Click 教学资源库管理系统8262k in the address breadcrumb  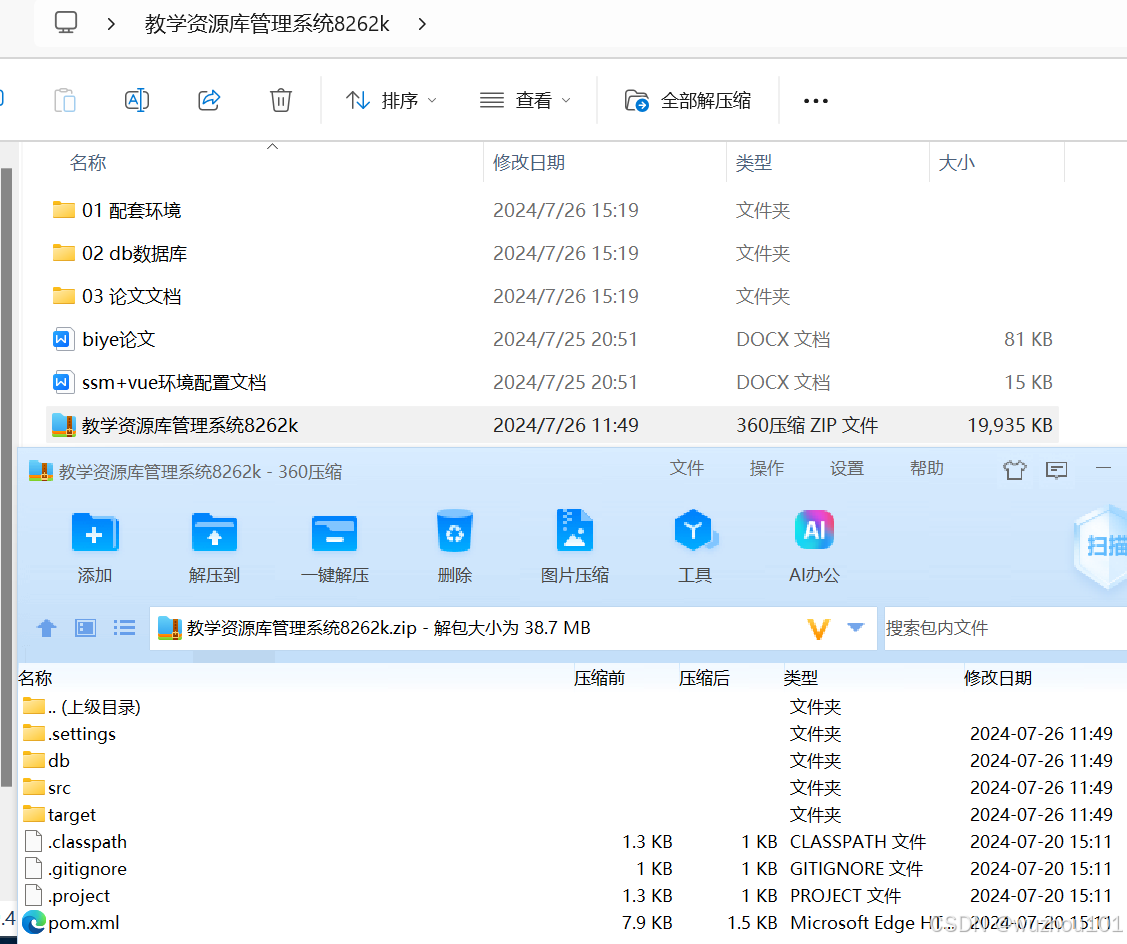pyautogui.click(x=267, y=24)
